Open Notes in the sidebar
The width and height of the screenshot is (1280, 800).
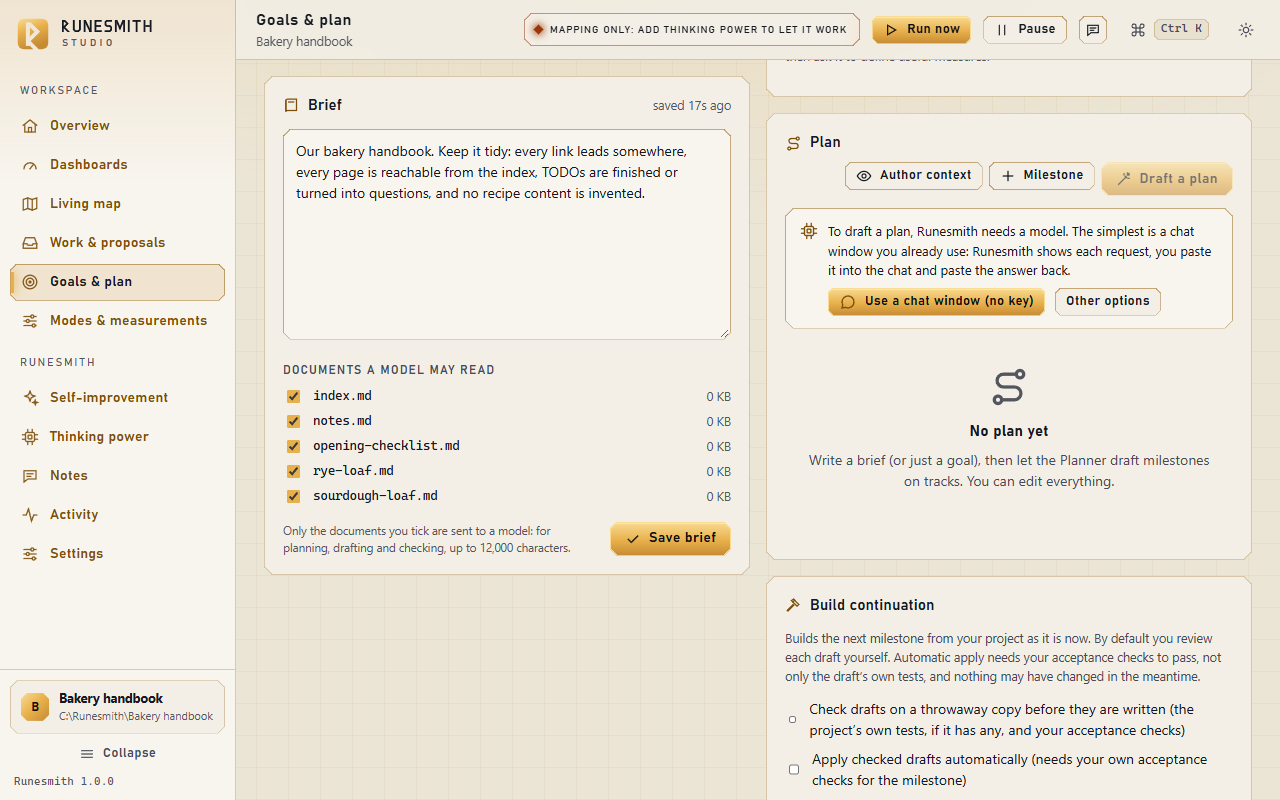click(117, 476)
